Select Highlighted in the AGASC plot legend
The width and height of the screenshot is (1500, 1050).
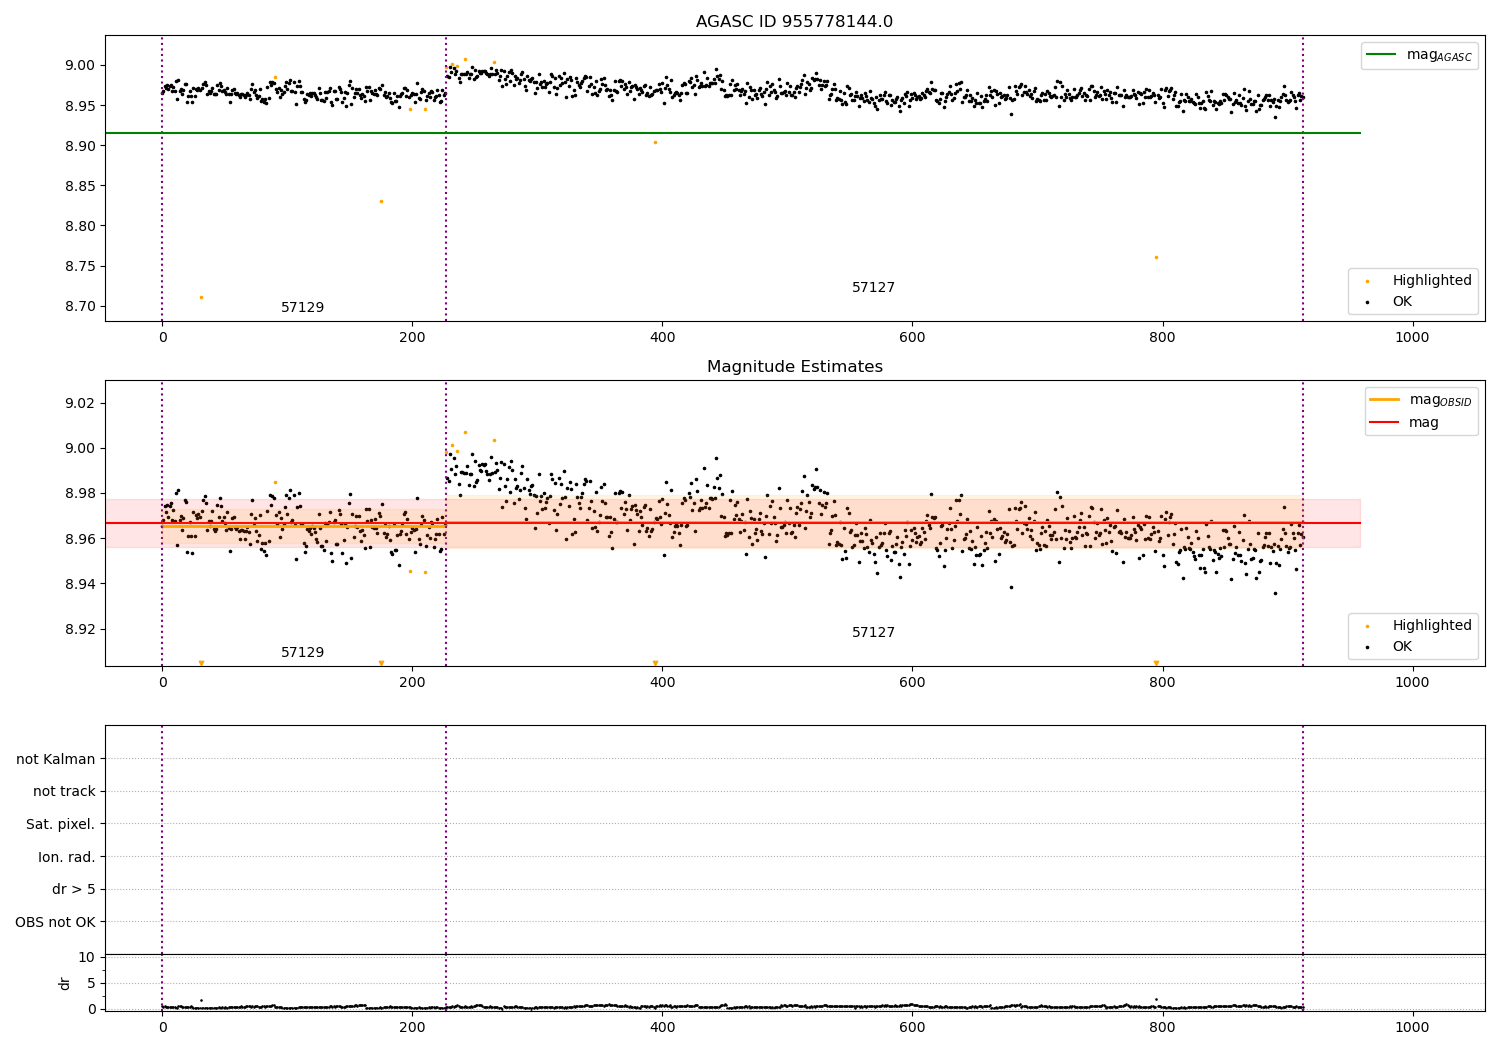1419,281
